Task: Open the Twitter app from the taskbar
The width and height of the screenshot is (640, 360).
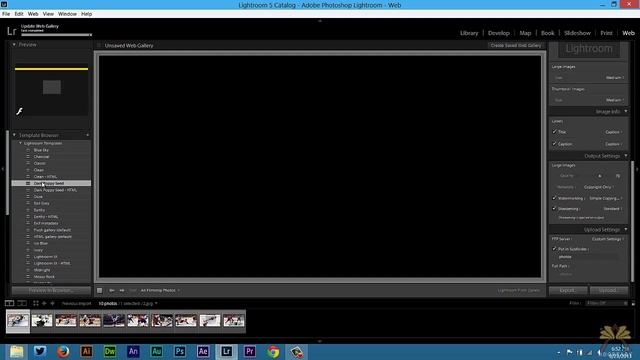Action: point(40,351)
